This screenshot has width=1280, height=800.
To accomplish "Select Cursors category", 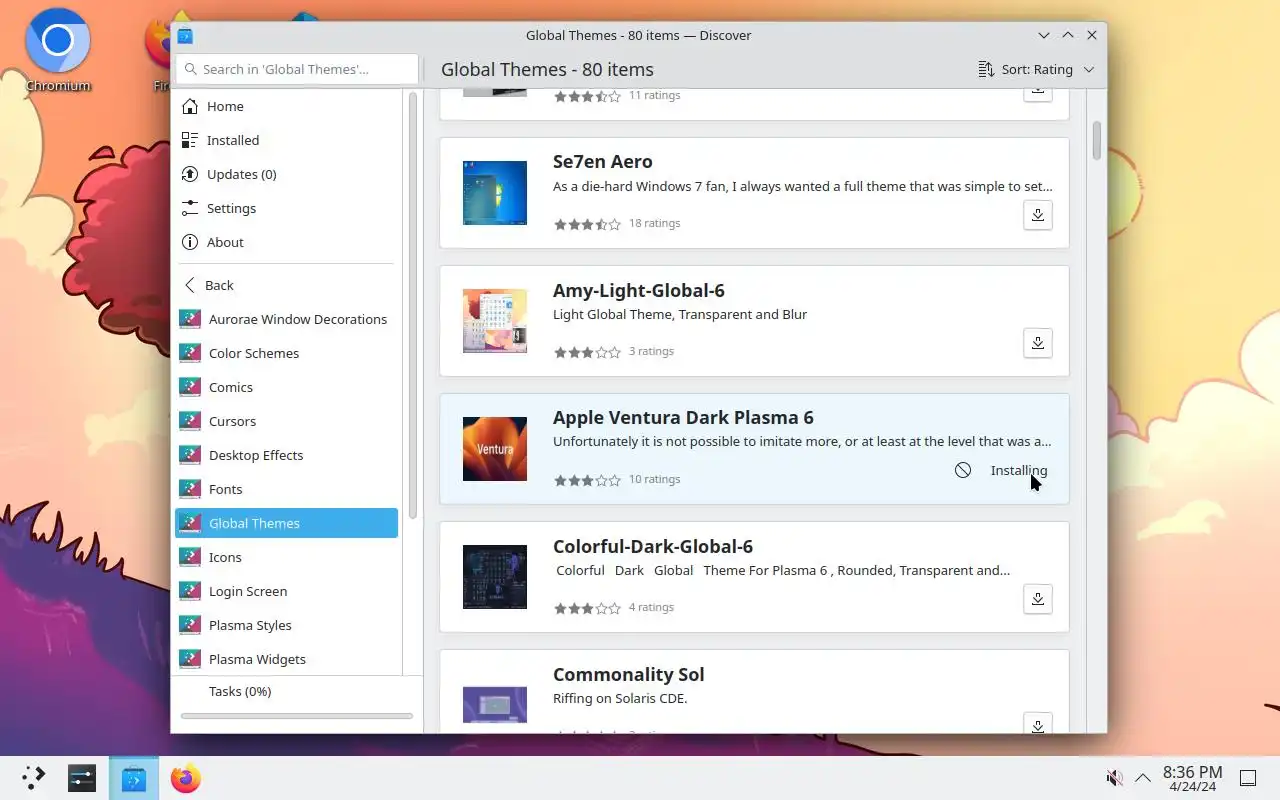I will [x=287, y=421].
